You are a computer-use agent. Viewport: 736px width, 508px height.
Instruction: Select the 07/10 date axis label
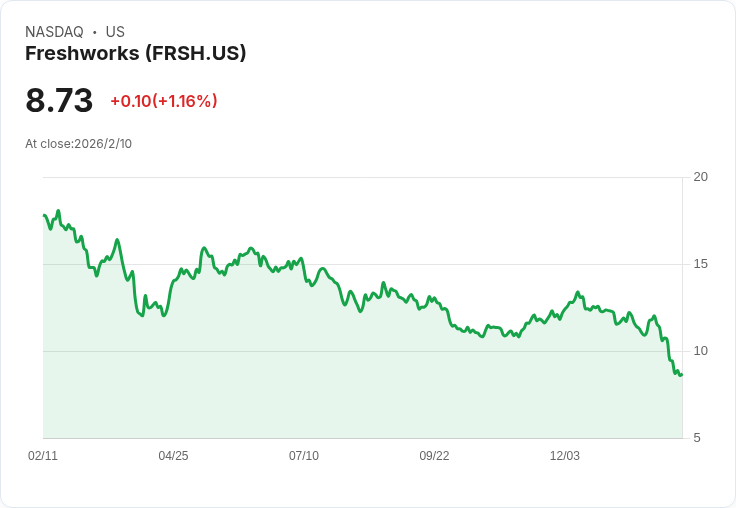[x=304, y=456]
